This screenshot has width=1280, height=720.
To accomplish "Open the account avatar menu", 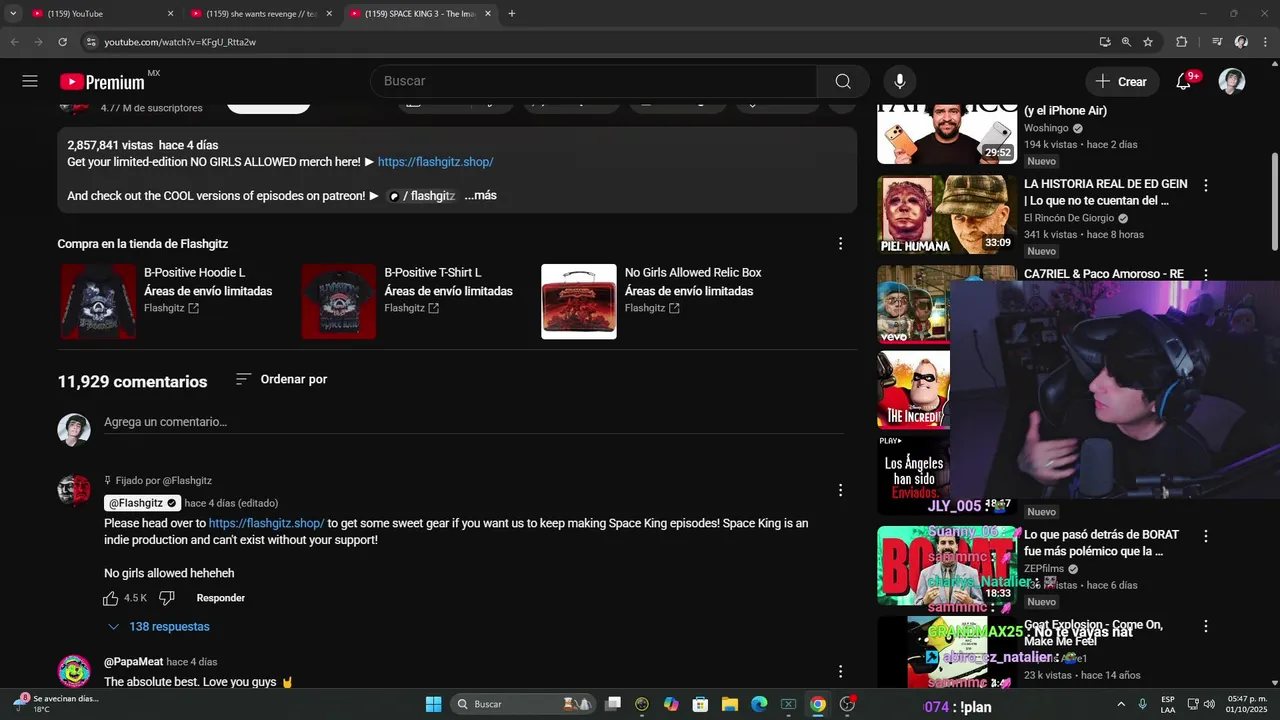I will point(1232,81).
